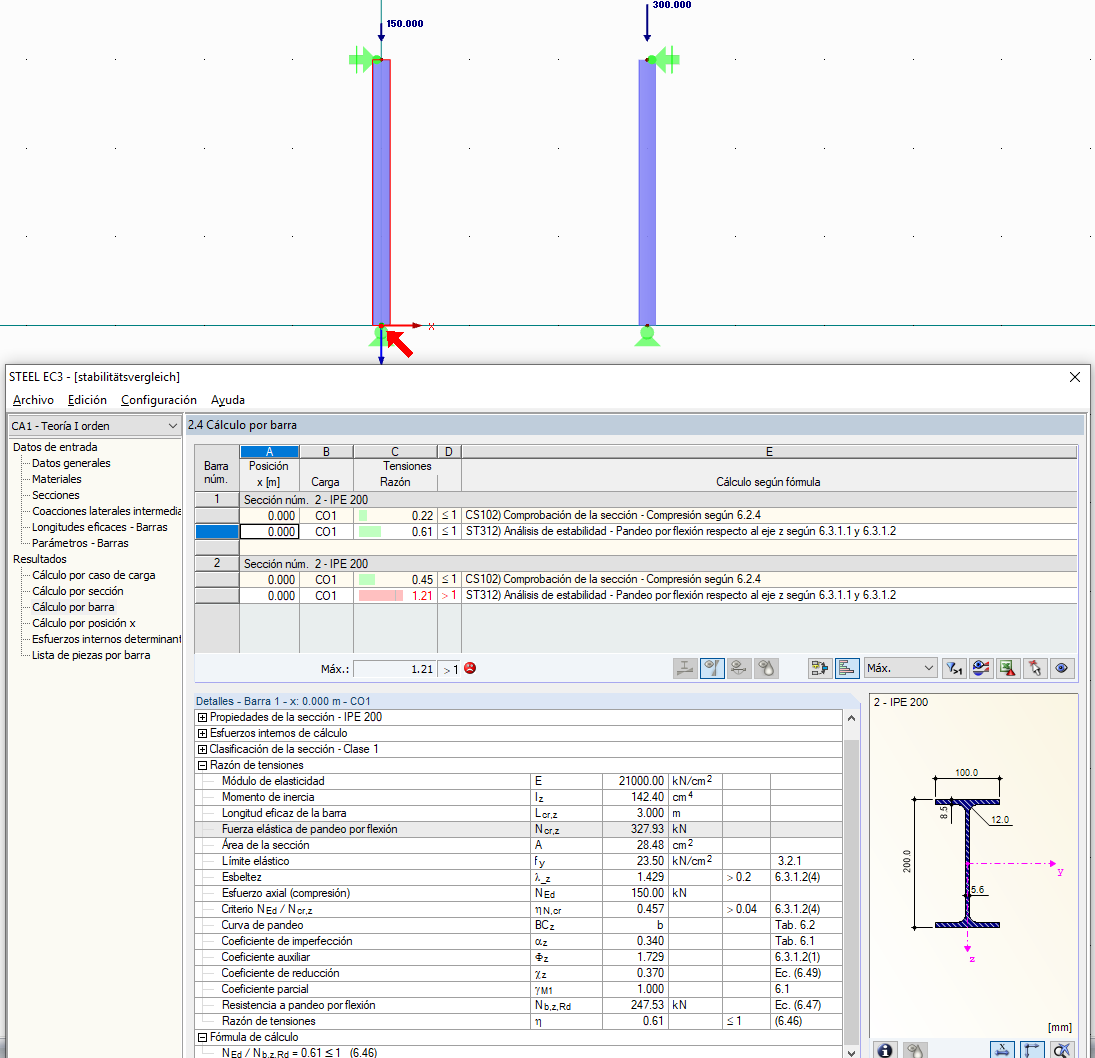Image resolution: width=1095 pixels, height=1058 pixels.
Task: Click the colored relation scale eye icon
Action: coord(981,668)
